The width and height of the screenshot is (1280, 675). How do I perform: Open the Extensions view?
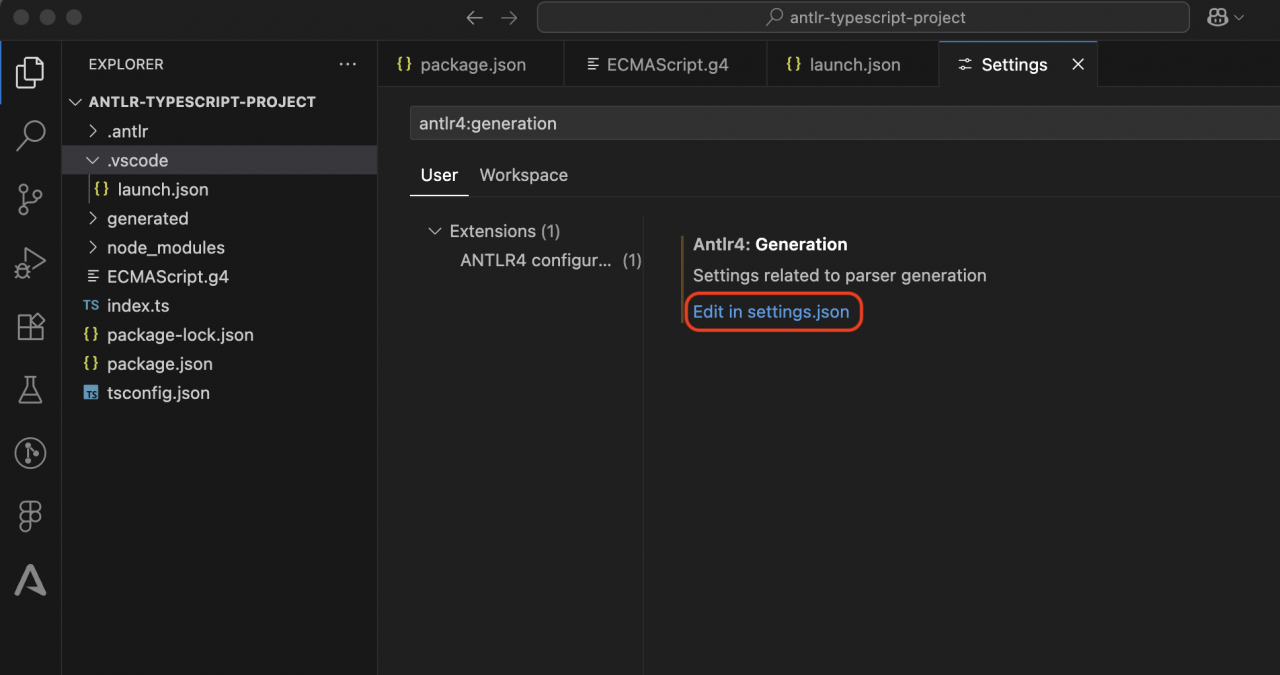pos(30,327)
